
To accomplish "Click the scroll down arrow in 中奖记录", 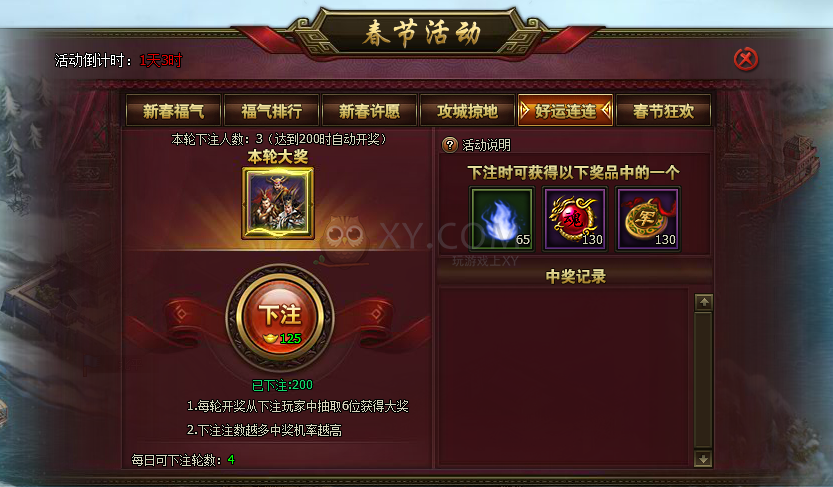I will (x=703, y=459).
